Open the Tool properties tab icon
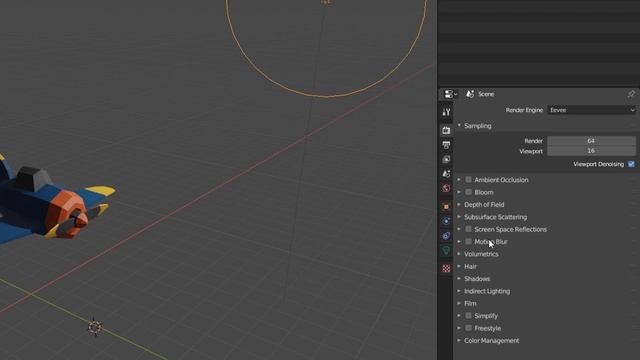This screenshot has width=640, height=360. click(x=446, y=112)
